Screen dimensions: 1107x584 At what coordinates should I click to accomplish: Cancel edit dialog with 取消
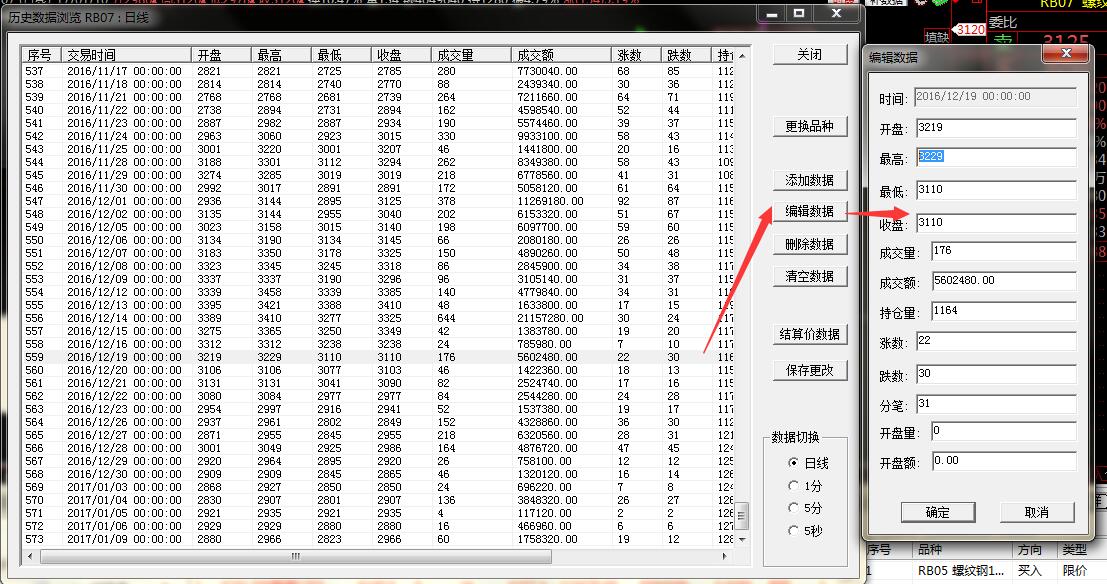click(x=1037, y=512)
